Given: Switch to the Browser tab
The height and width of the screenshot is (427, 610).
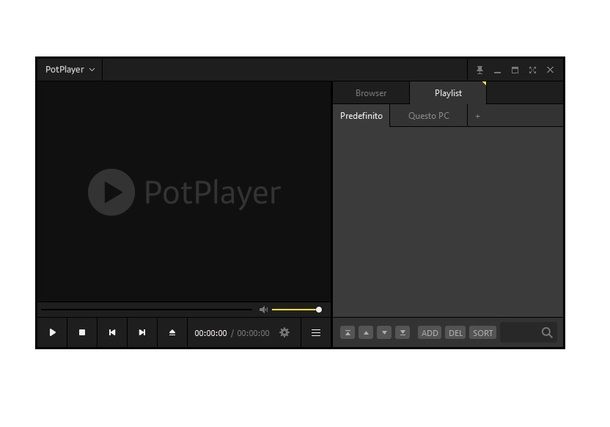Looking at the screenshot, I should point(371,93).
